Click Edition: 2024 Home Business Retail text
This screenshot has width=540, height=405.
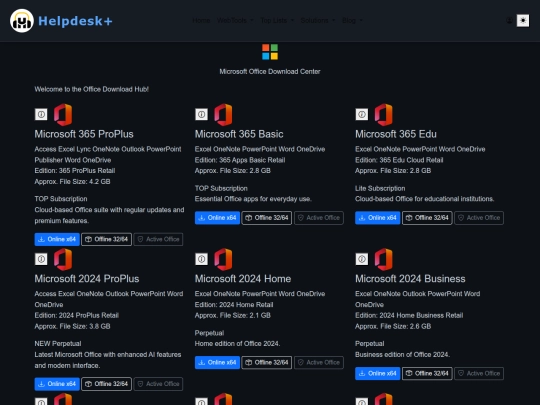coord(409,315)
